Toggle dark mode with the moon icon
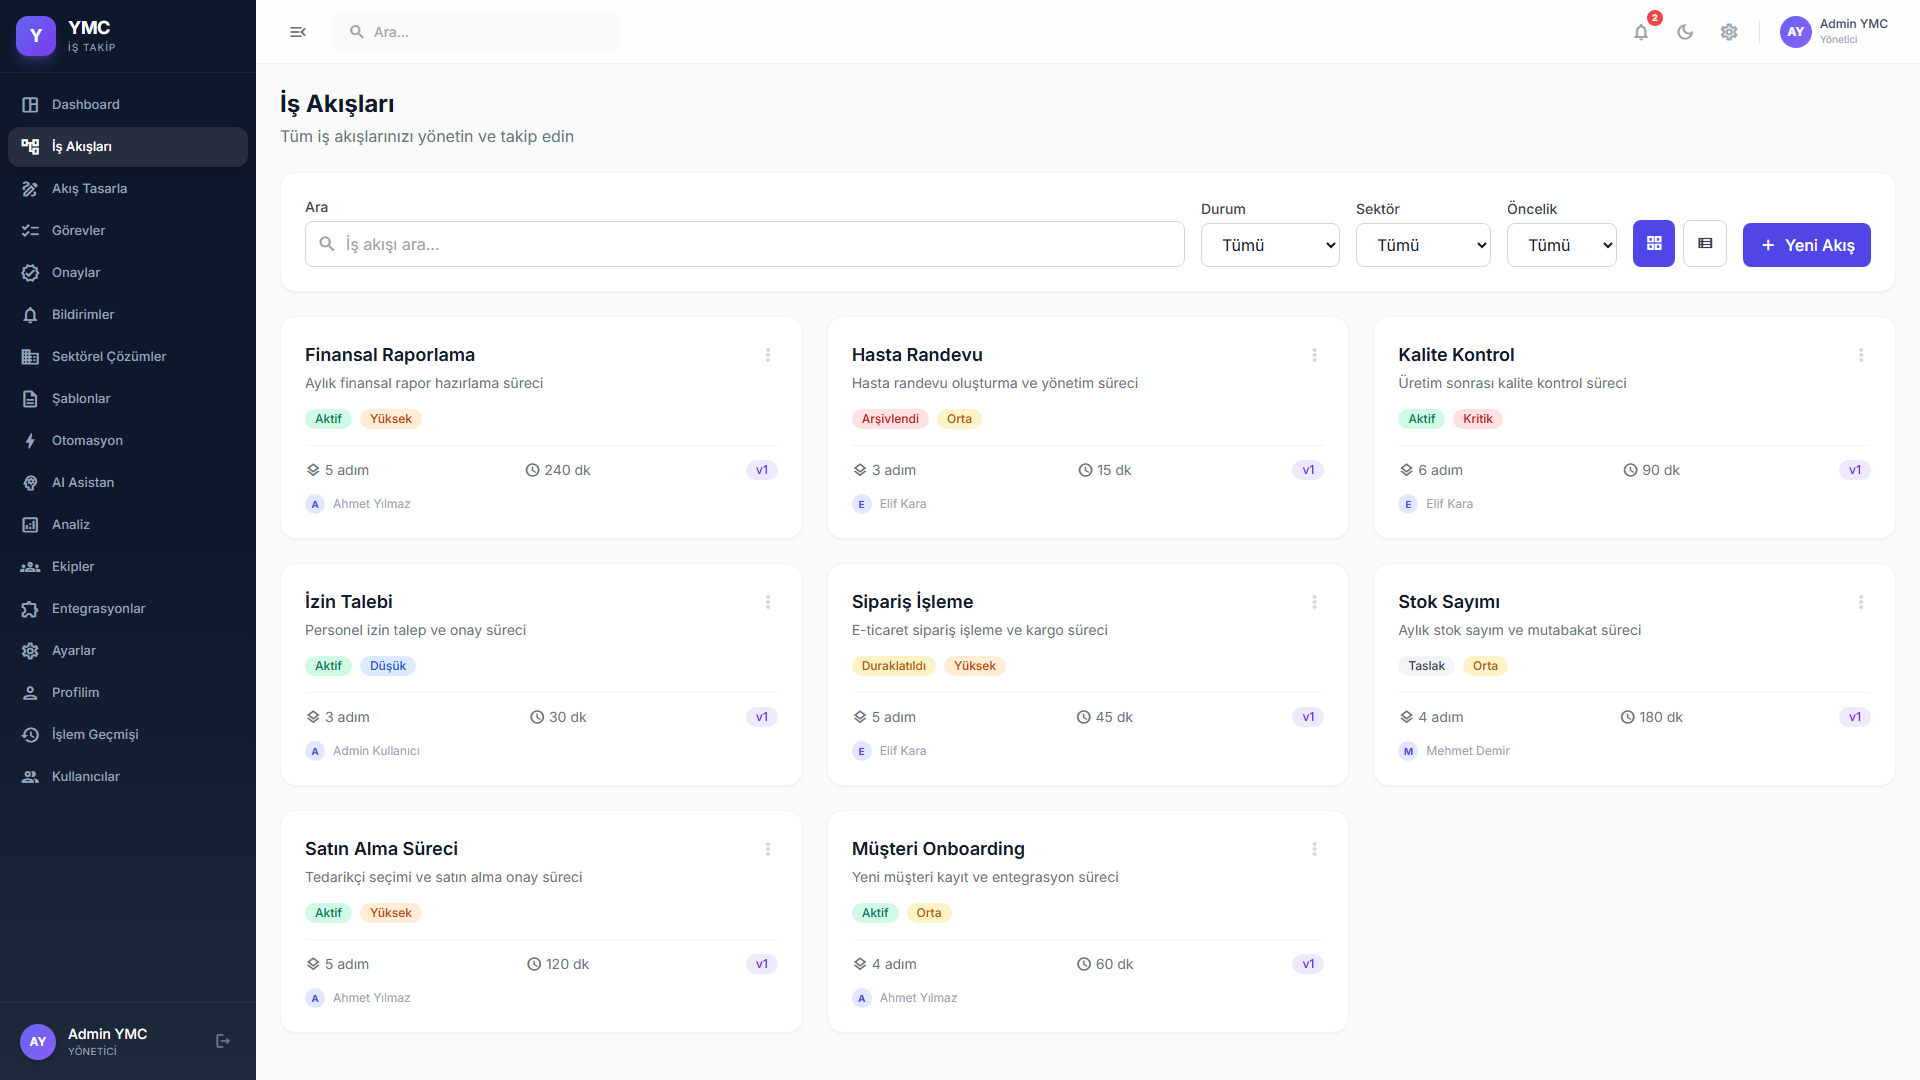This screenshot has height=1080, width=1920. coord(1685,32)
